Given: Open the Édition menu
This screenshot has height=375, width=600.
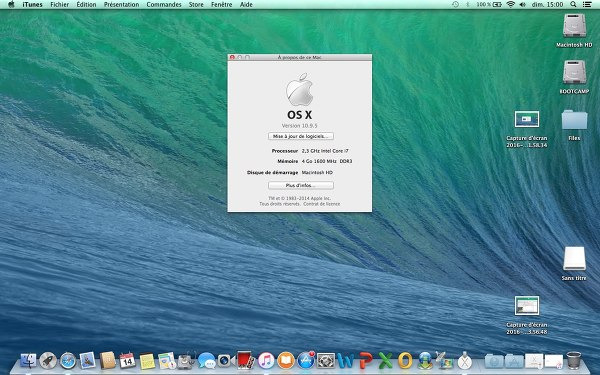Looking at the screenshot, I should (x=86, y=5).
